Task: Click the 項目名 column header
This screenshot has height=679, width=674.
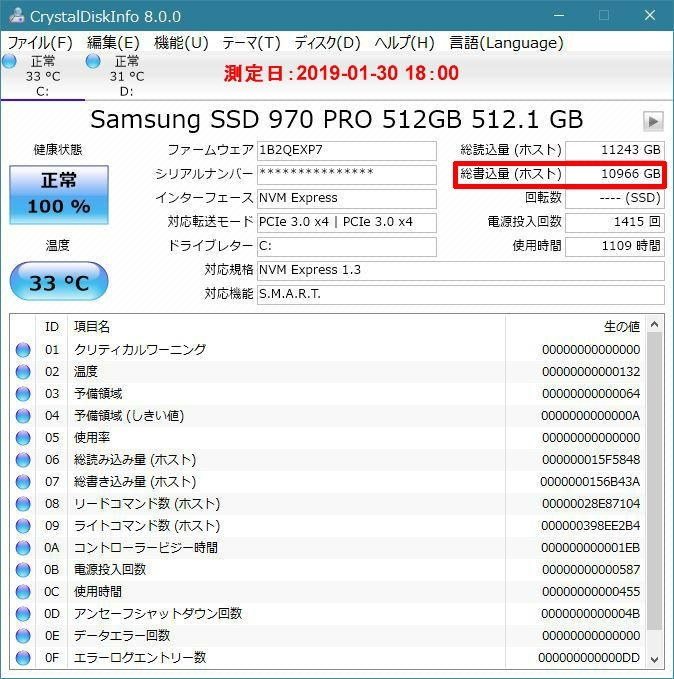Action: (286, 327)
